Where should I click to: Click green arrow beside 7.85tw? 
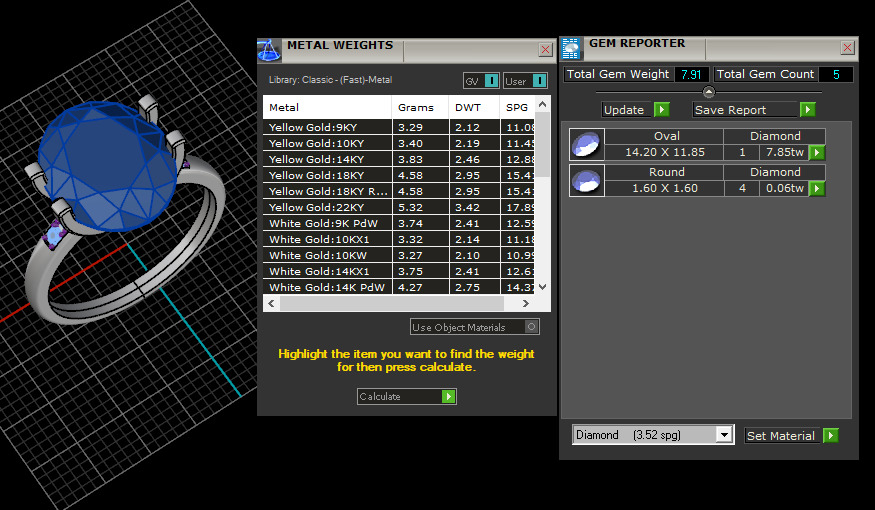817,152
